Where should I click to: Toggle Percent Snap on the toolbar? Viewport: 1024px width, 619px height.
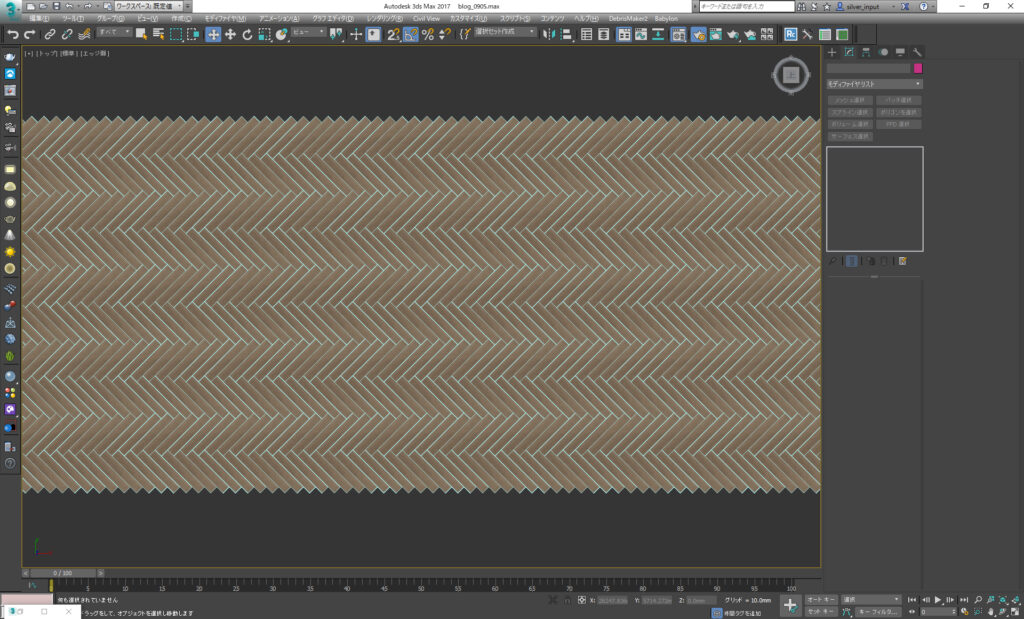click(x=428, y=34)
